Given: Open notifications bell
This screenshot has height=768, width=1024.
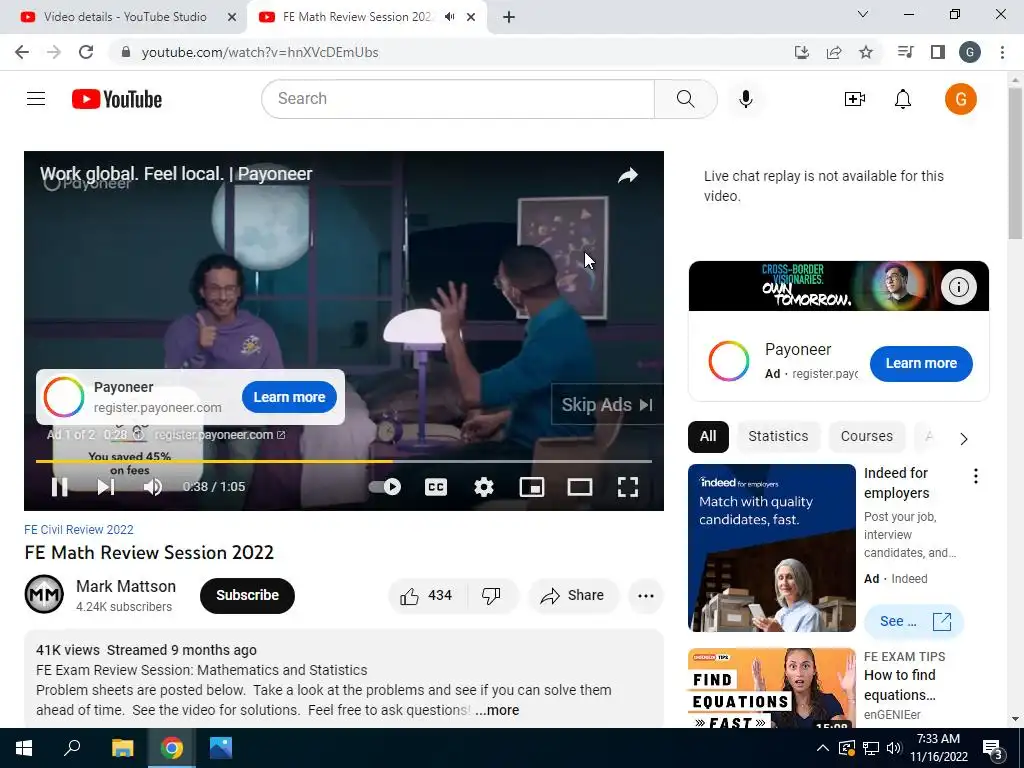Looking at the screenshot, I should point(903,99).
